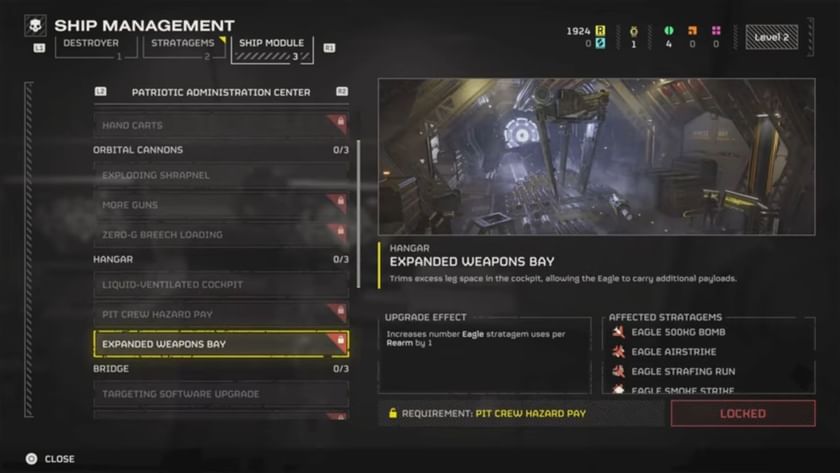Select Liquid-Ventilated Cockpit upgrade
The height and width of the screenshot is (473, 840).
click(221, 284)
